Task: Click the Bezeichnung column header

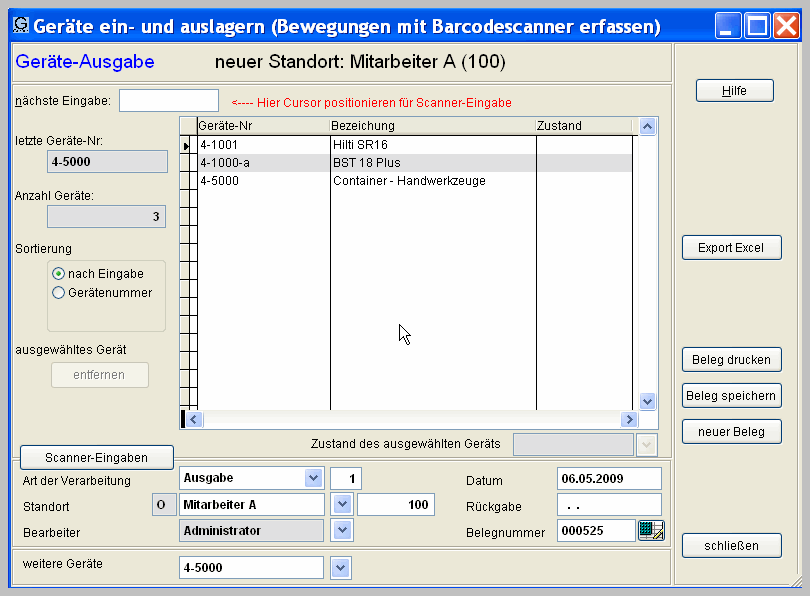Action: pyautogui.click(x=432, y=126)
